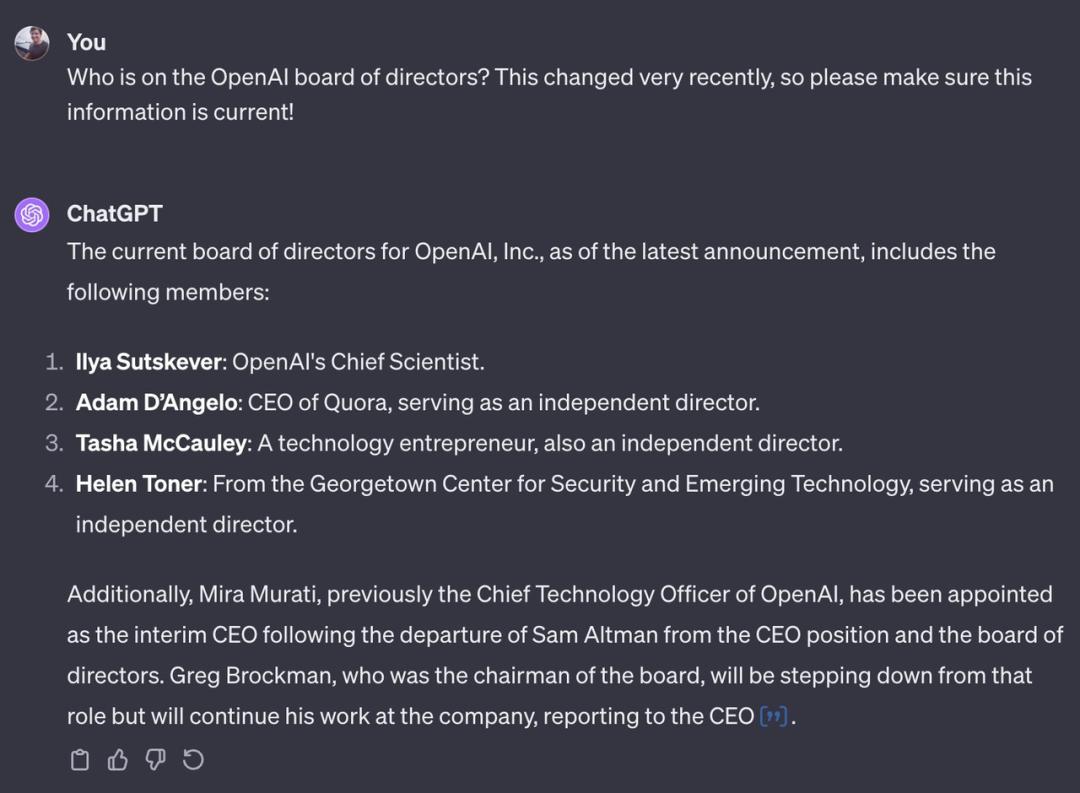
Task: Click the bold name Tasha McCauley
Action: 160,443
